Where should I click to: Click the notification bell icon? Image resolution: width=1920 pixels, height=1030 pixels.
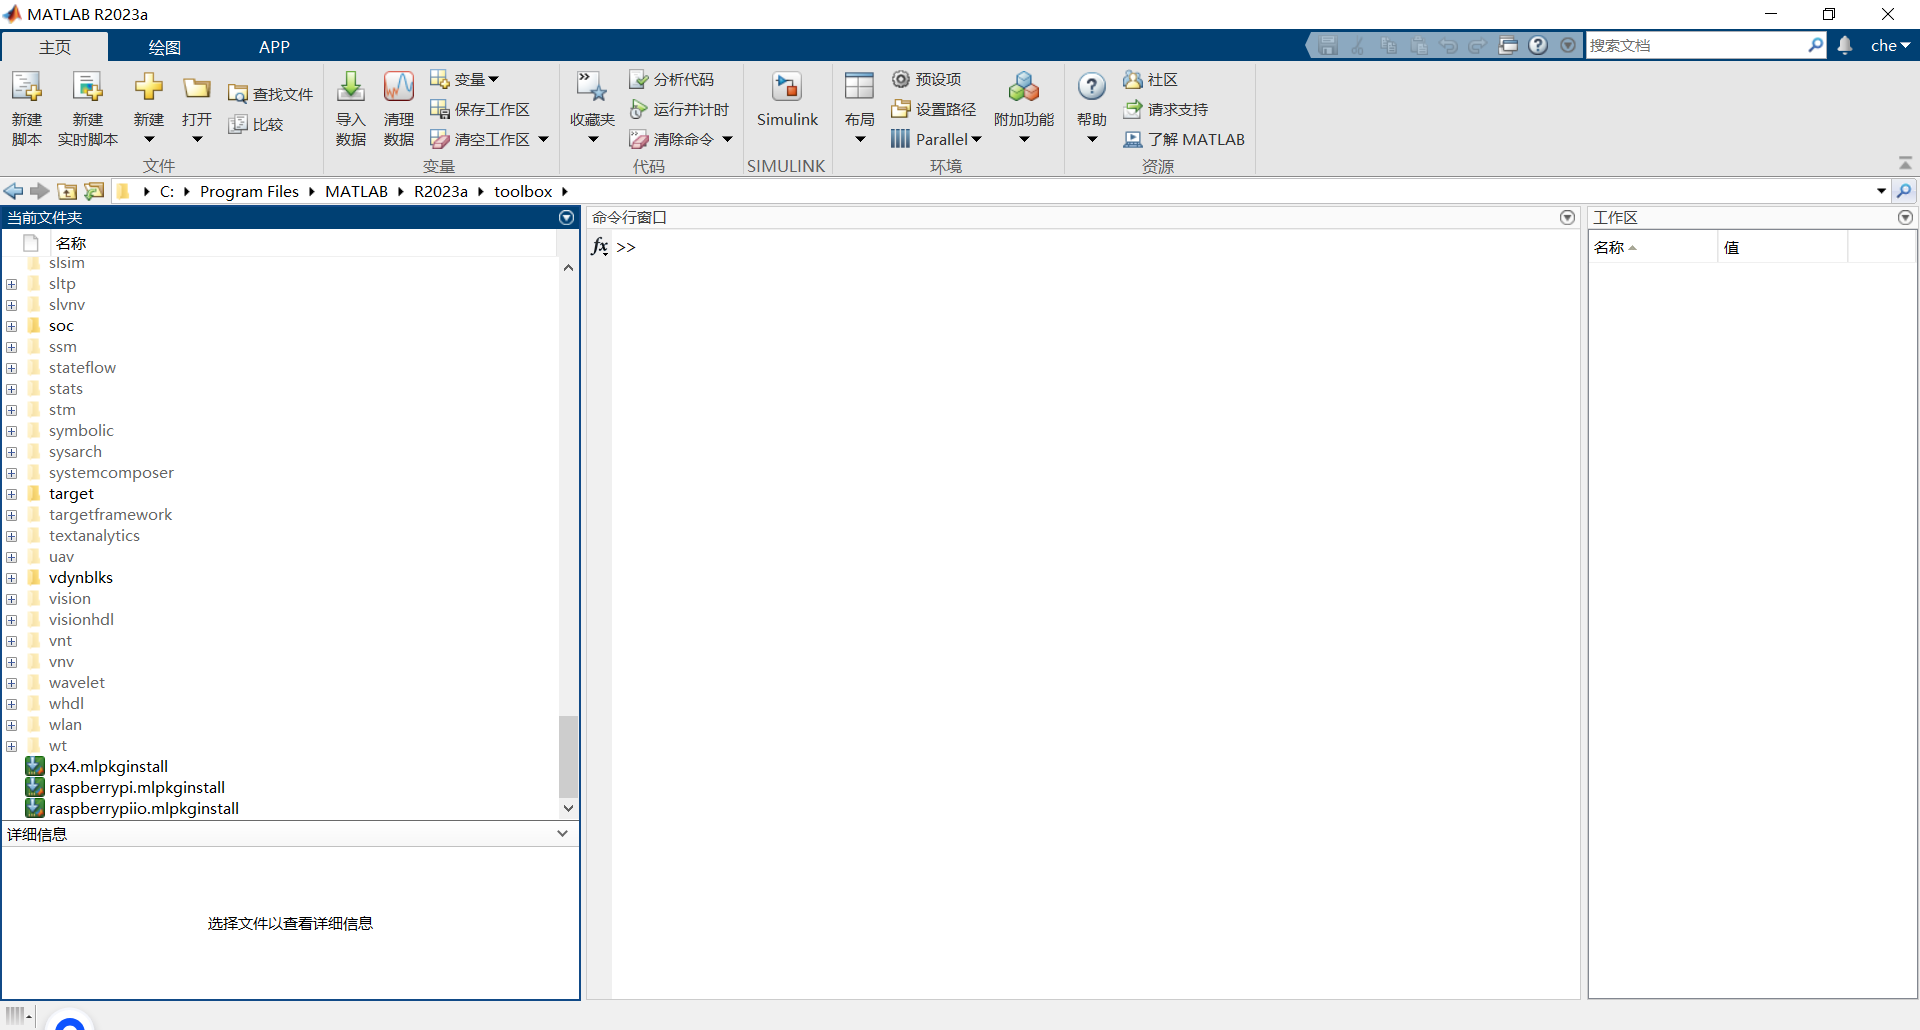tap(1845, 45)
